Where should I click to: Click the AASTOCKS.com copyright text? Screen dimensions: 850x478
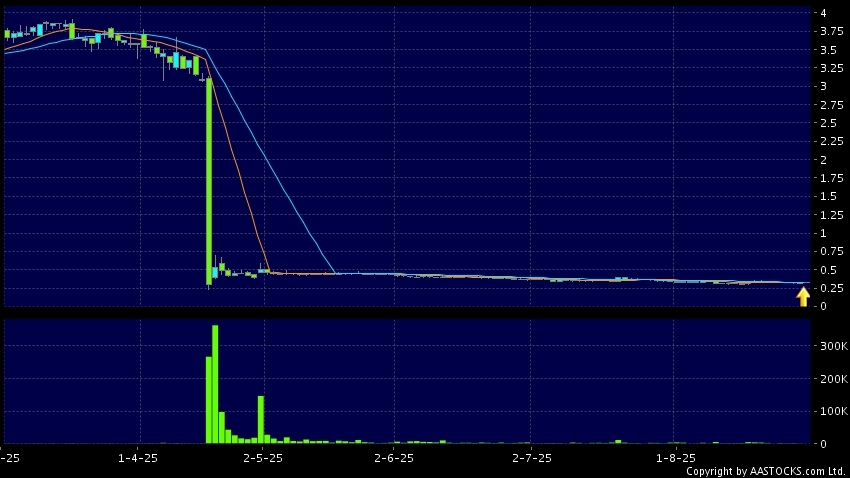click(765, 471)
